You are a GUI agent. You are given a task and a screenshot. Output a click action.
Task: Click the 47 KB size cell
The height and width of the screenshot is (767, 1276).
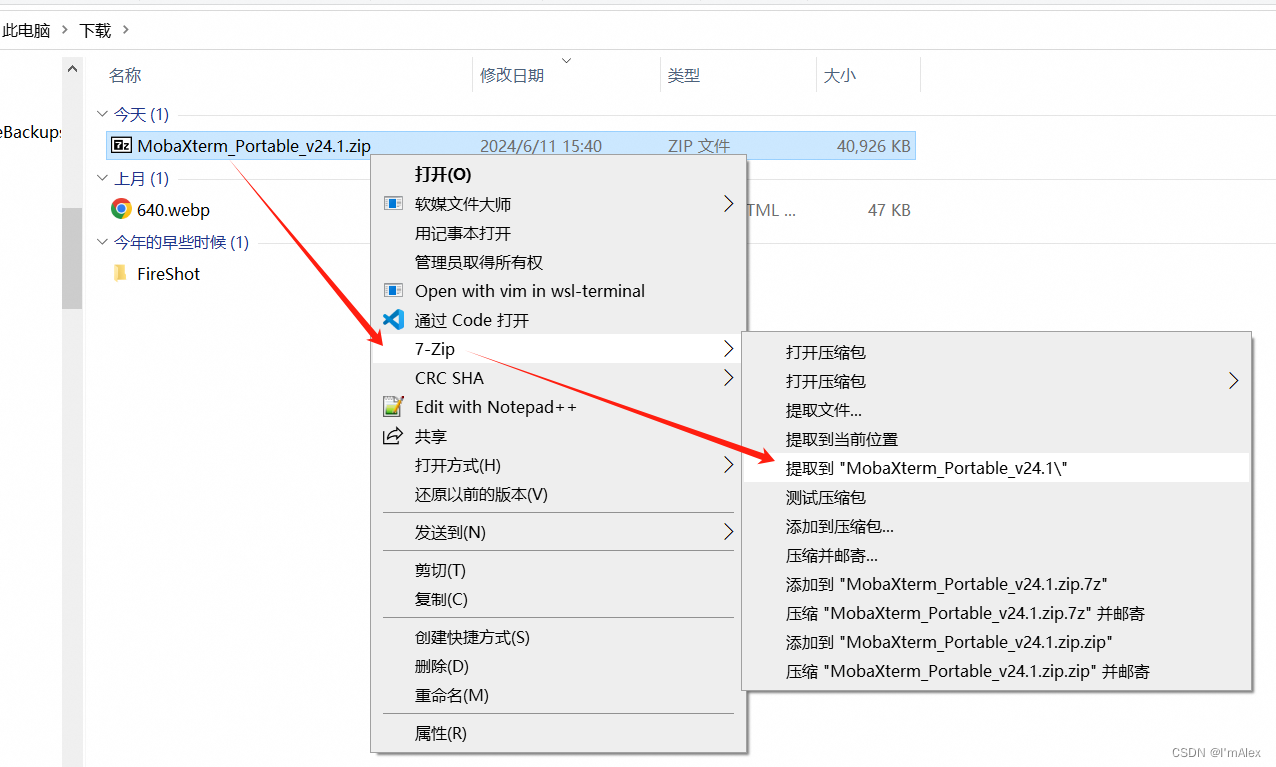(889, 210)
